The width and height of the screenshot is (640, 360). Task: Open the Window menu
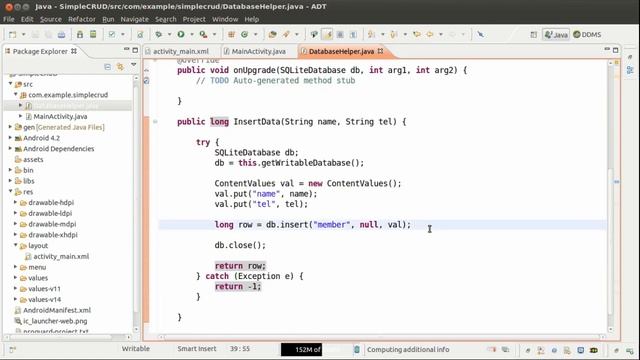pyautogui.click(x=225, y=19)
